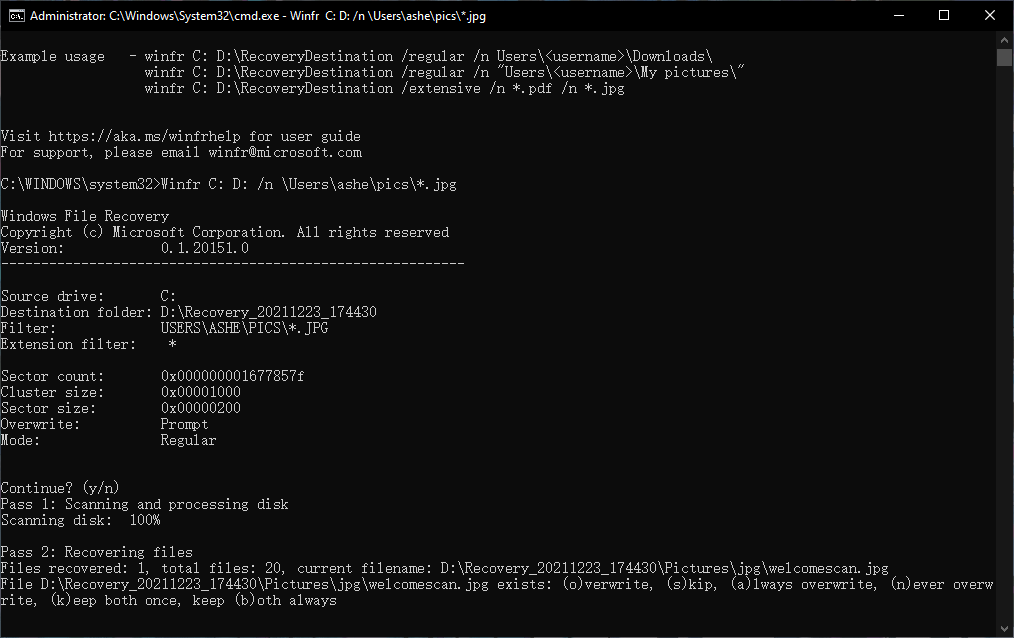Click the winfr@microsoft.com email address
The width and height of the screenshot is (1014, 638).
pyautogui.click(x=285, y=152)
